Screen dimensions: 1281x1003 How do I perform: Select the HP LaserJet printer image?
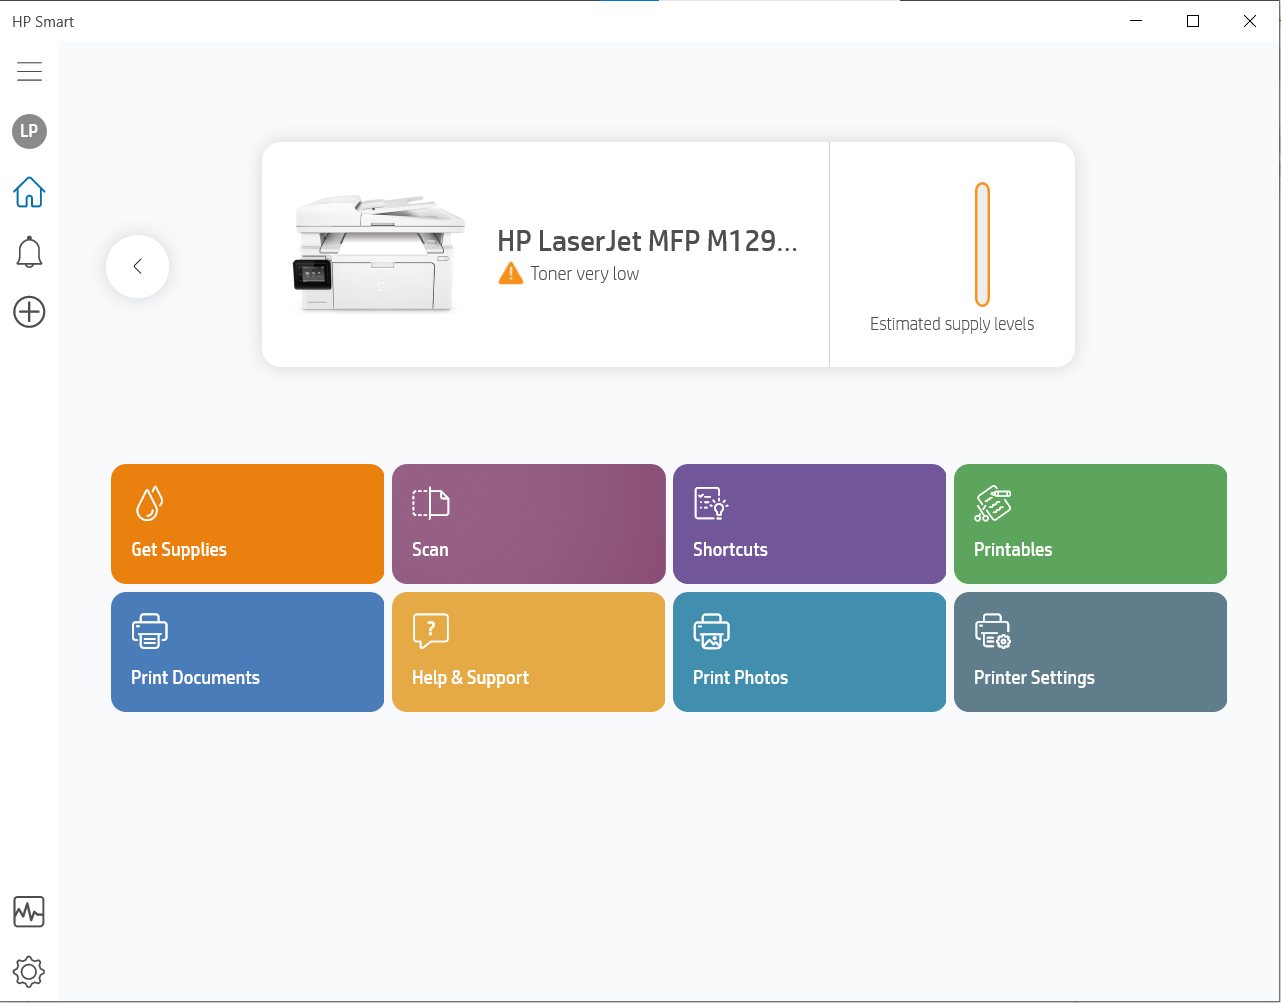[379, 254]
